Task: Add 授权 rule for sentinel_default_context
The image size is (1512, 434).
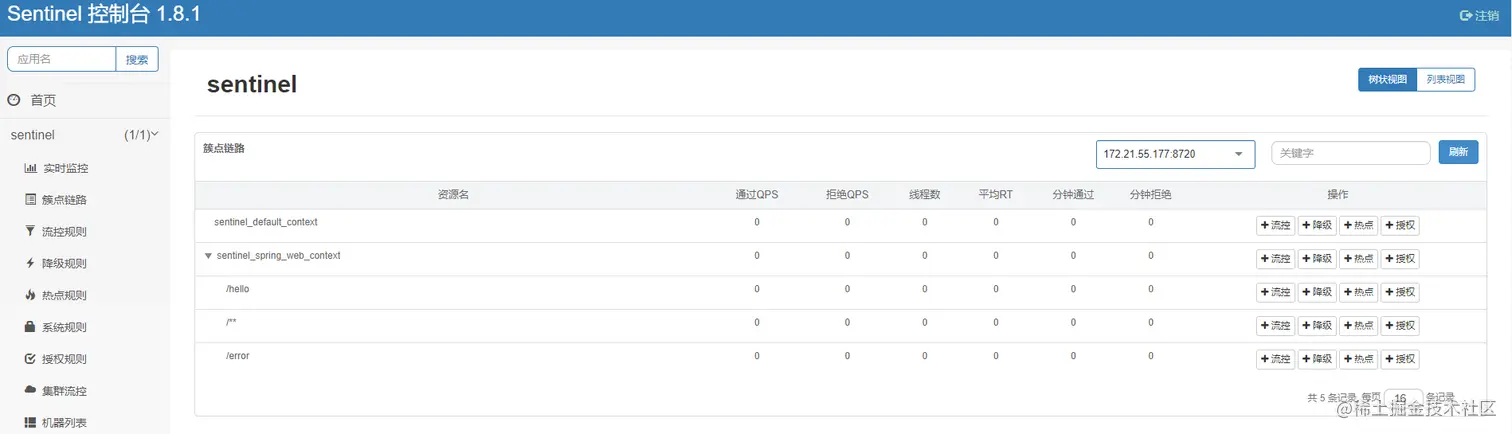Action: point(1400,225)
